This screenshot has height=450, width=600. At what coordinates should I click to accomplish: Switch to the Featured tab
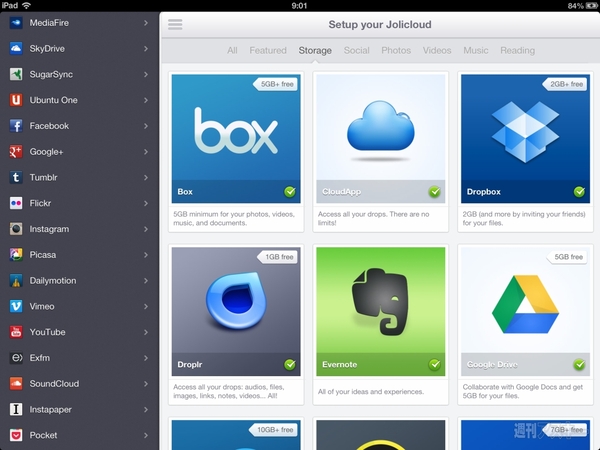point(268,50)
